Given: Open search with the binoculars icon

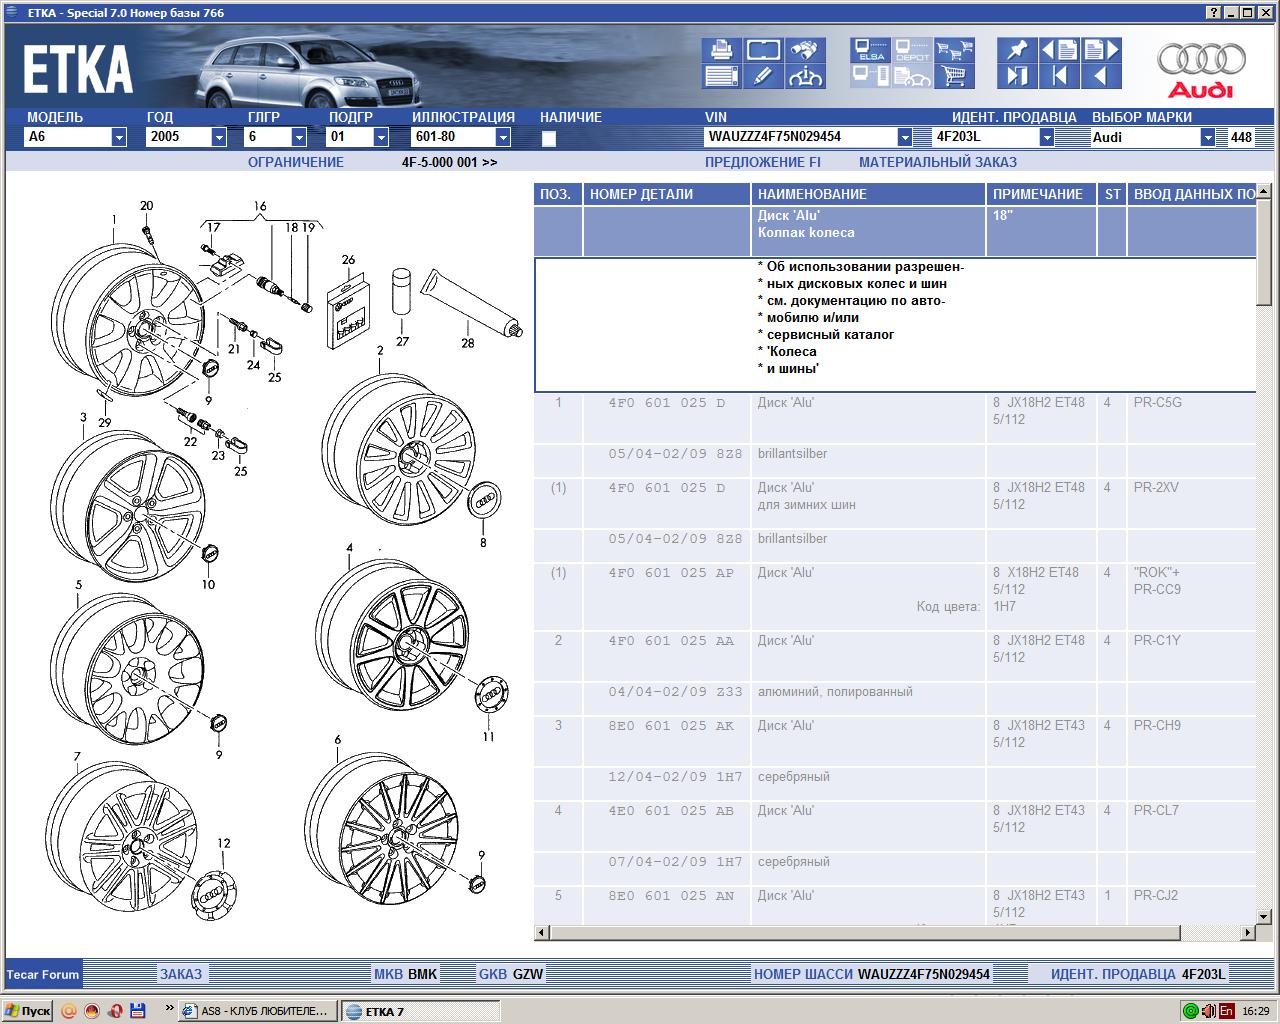Looking at the screenshot, I should (x=805, y=50).
